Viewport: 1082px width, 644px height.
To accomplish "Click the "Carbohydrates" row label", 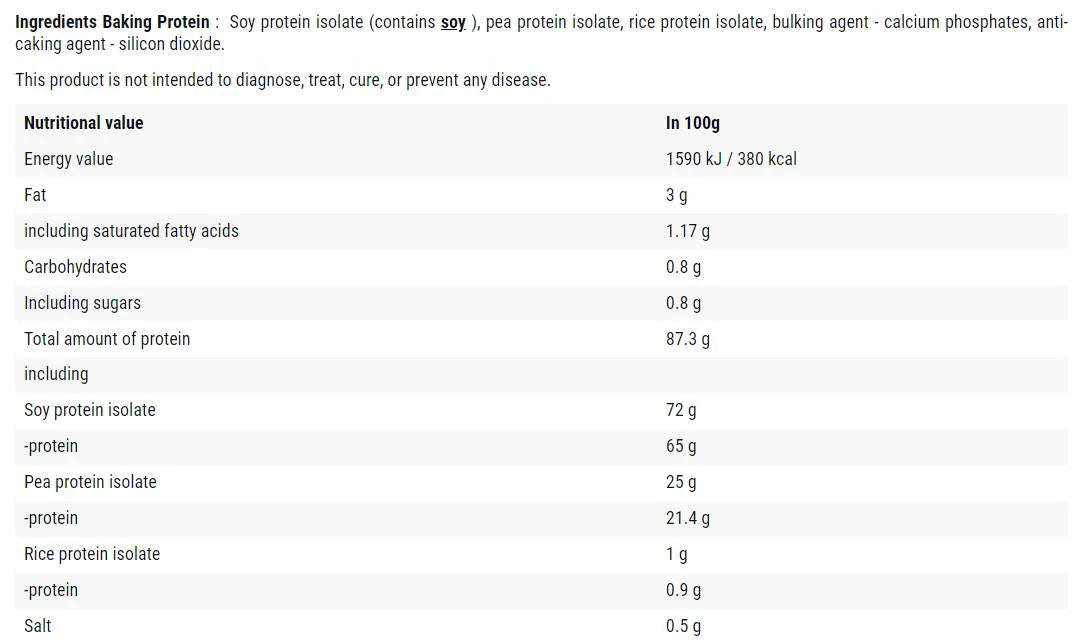I will (x=76, y=267).
